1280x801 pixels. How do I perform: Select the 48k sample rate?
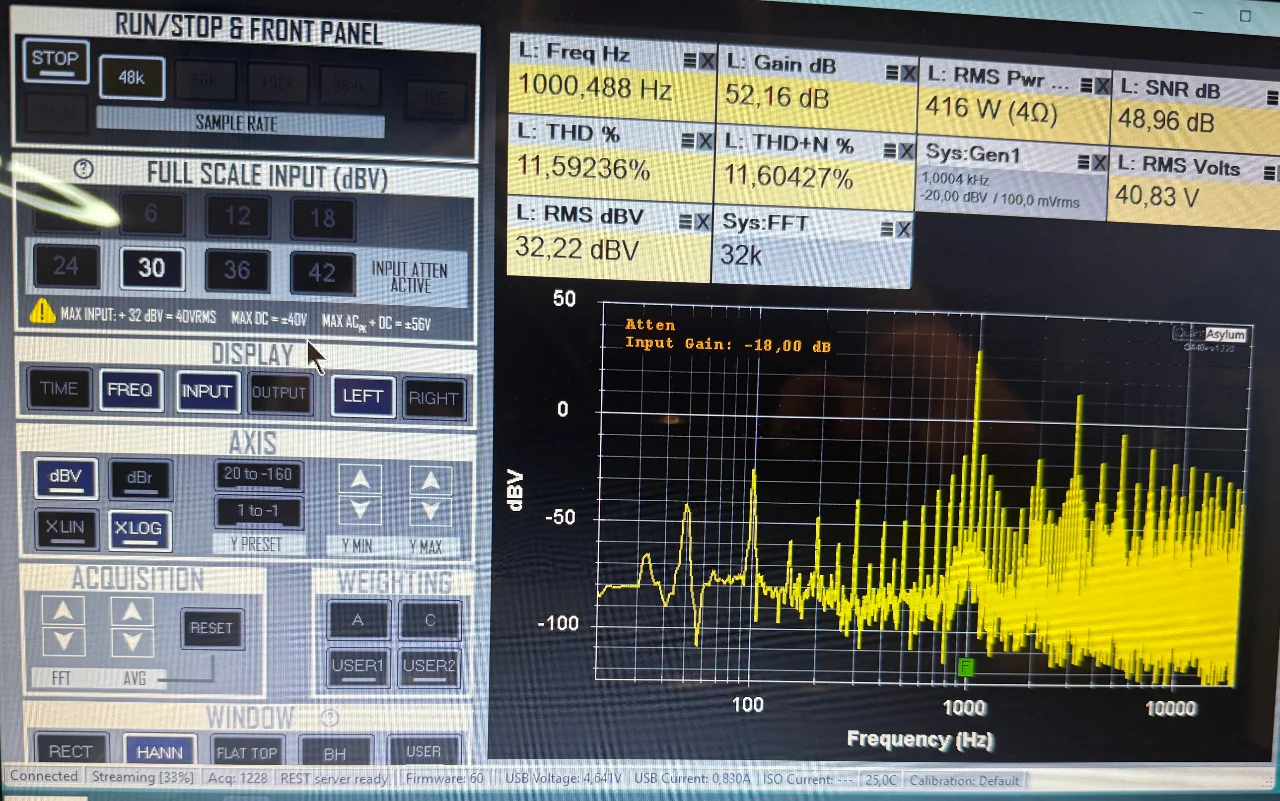click(132, 78)
